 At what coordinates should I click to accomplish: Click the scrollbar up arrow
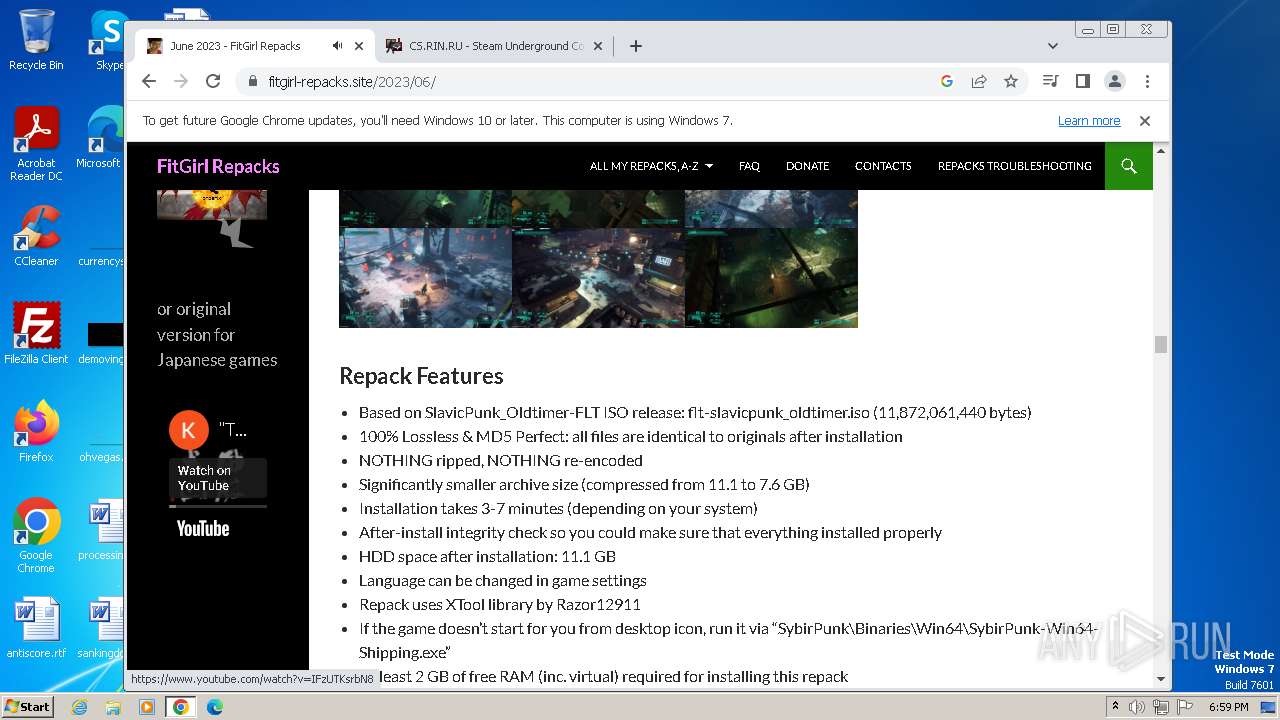point(1161,151)
